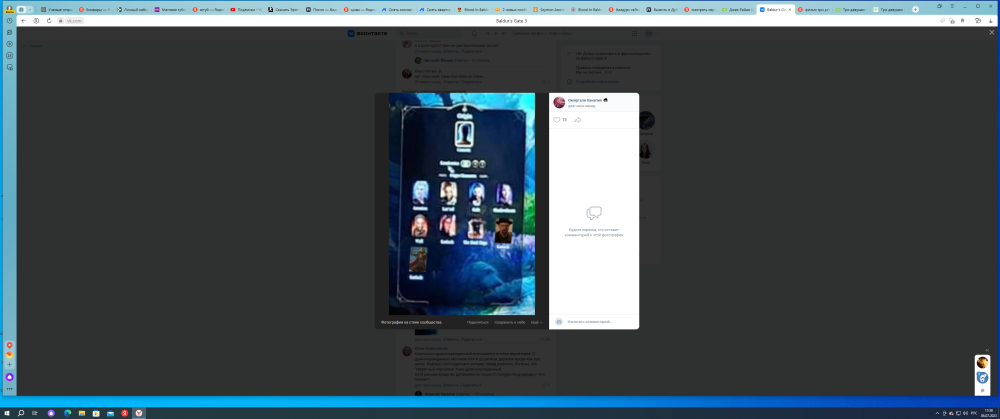Open "Фотографии на стене сообщества" album link

click(x=411, y=322)
